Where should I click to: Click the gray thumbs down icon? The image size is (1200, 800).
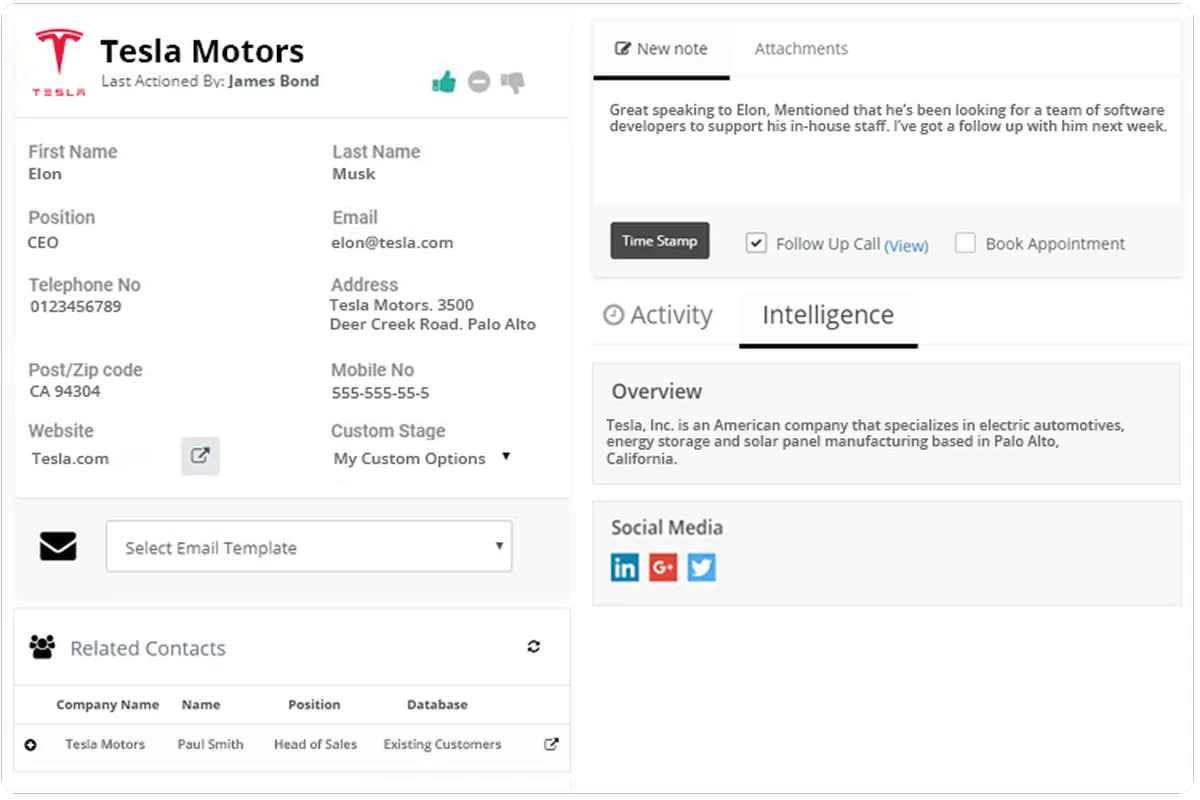coord(513,82)
